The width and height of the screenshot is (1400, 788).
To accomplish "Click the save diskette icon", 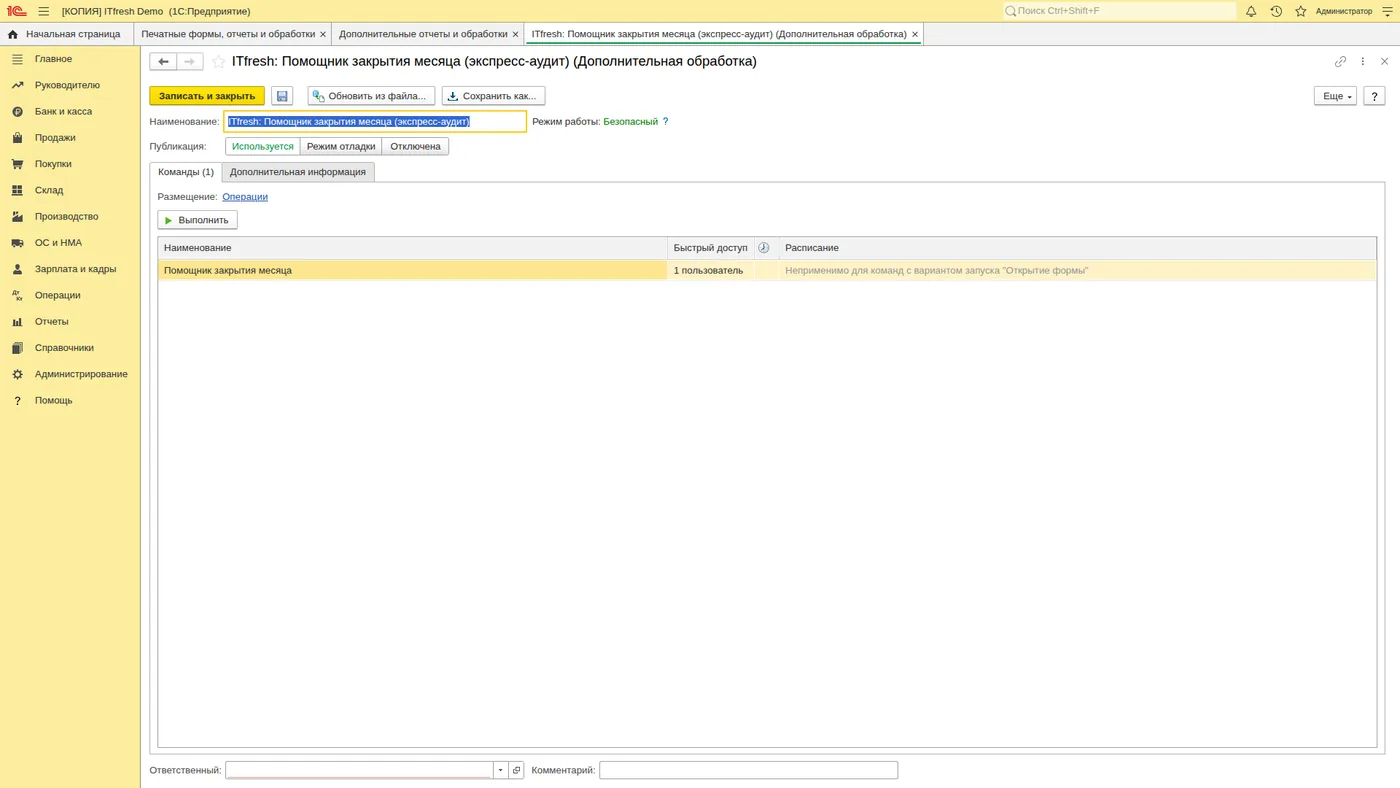I will [282, 96].
